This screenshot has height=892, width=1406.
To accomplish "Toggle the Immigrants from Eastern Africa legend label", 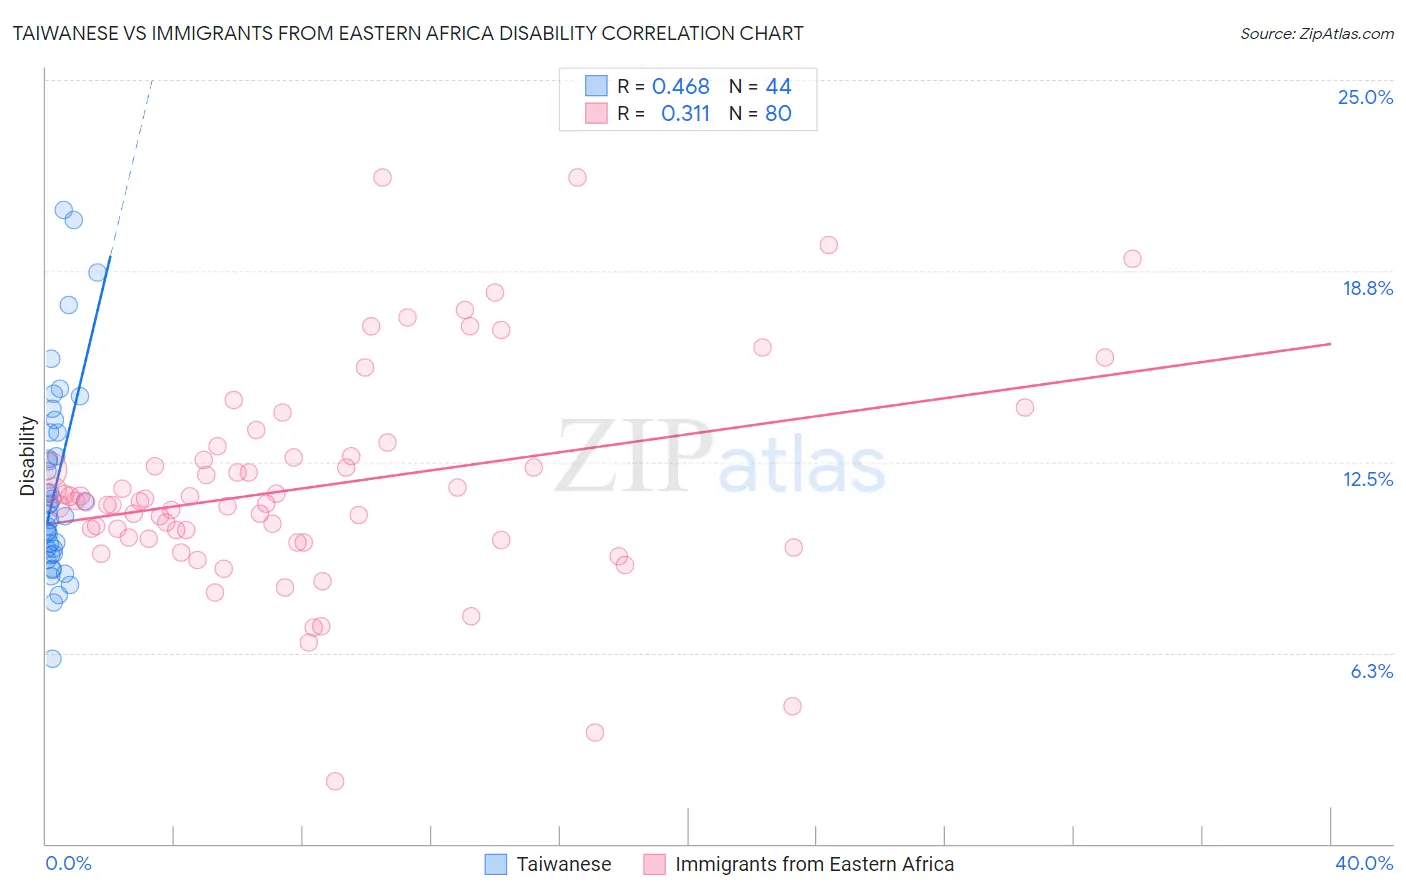I will pyautogui.click(x=814, y=864).
